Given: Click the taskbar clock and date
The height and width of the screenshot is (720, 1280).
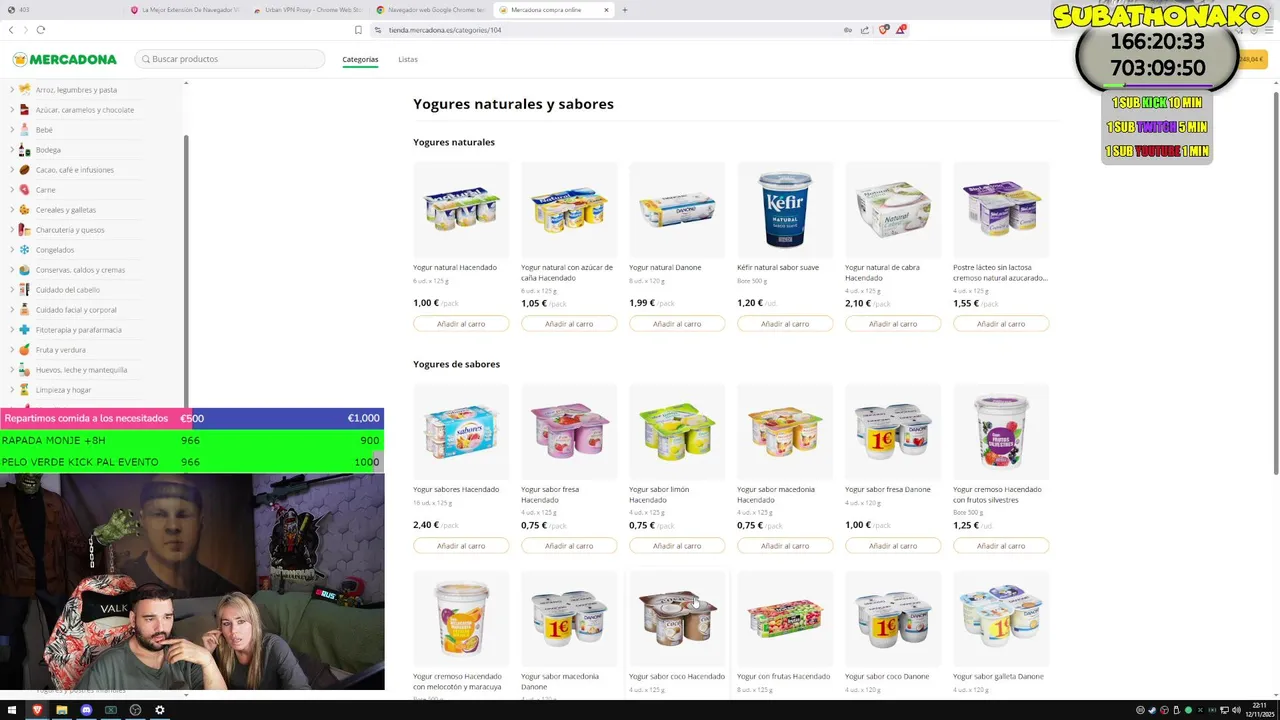Looking at the screenshot, I should coord(1258,710).
